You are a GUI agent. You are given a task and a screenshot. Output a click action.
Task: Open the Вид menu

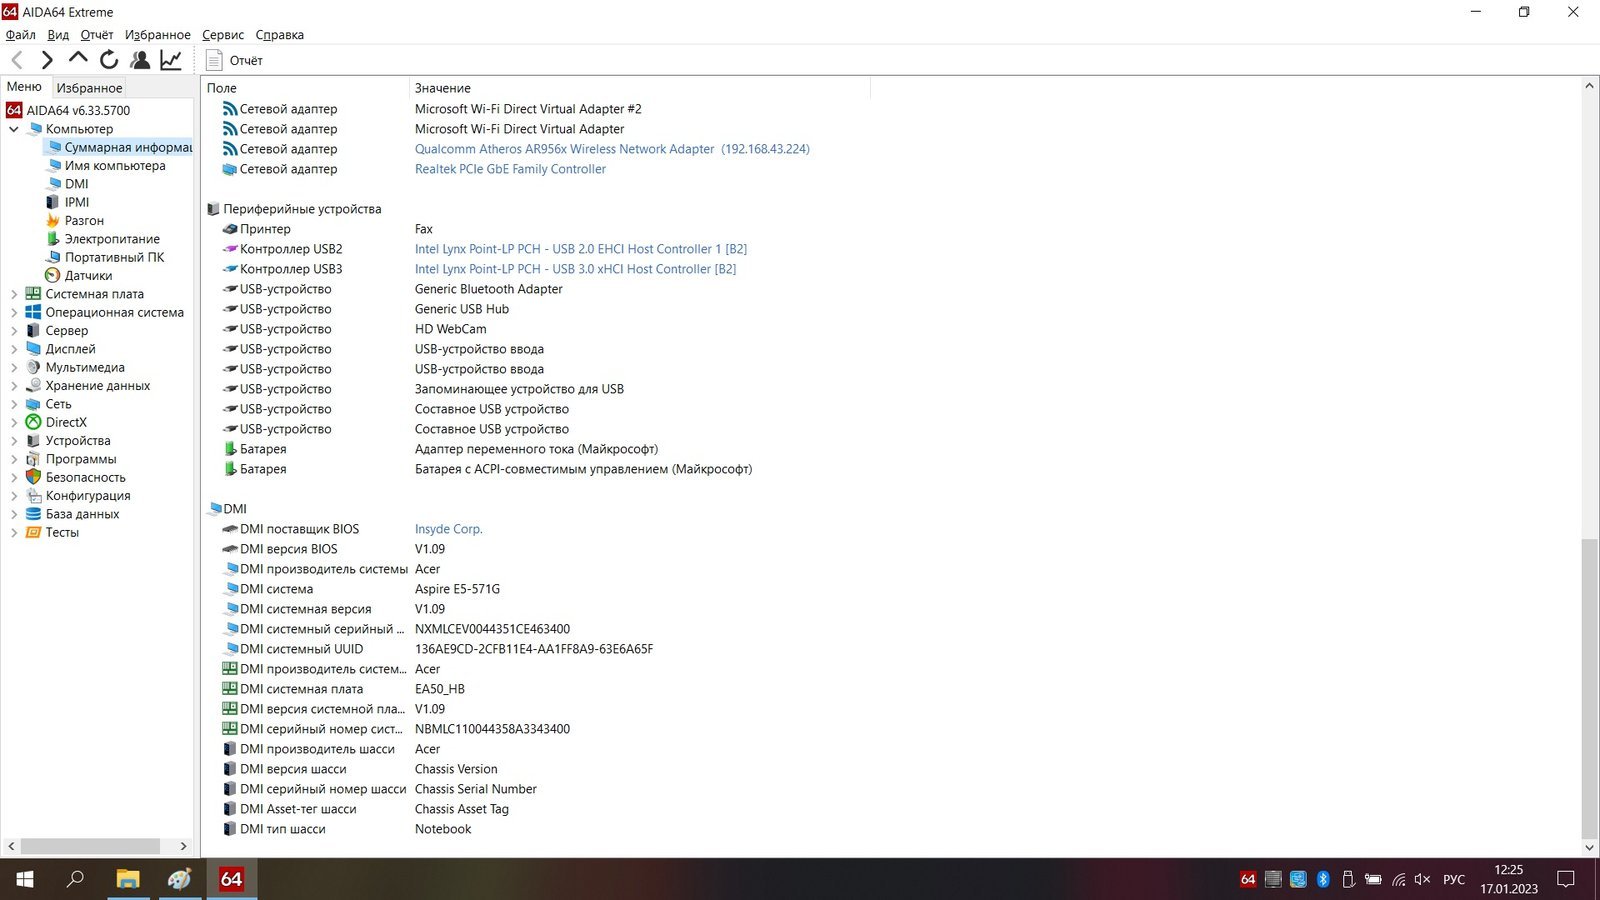pyautogui.click(x=58, y=35)
